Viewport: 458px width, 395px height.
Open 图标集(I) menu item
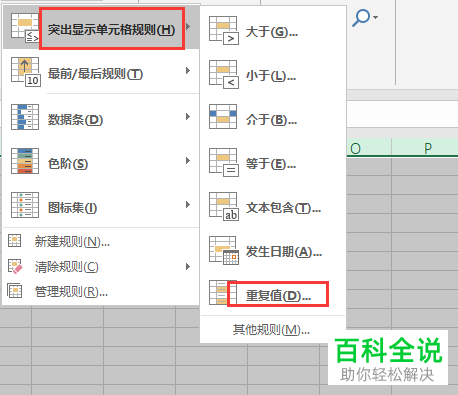coord(101,205)
